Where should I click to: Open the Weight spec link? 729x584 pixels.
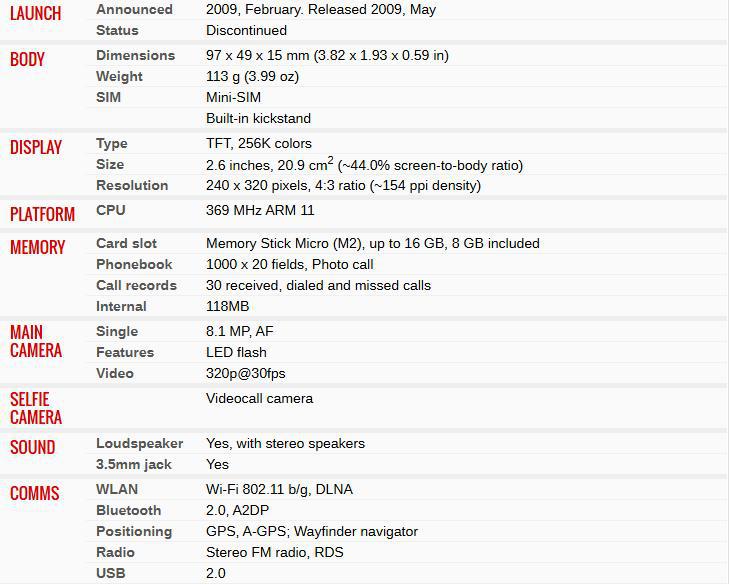click(120, 76)
